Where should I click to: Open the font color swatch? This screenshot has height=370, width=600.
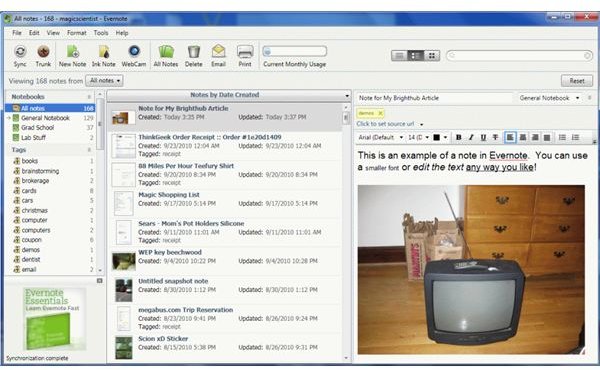(x=436, y=137)
